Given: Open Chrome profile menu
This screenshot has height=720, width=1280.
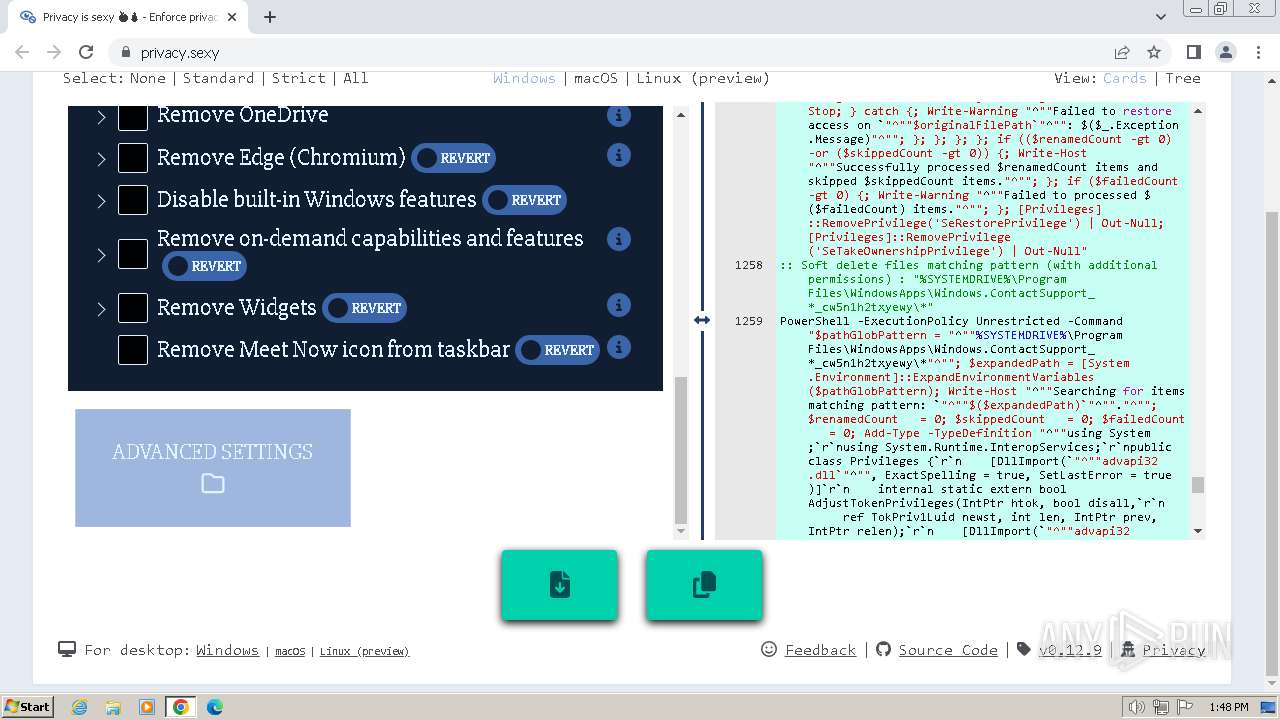Looking at the screenshot, I should (x=1226, y=52).
